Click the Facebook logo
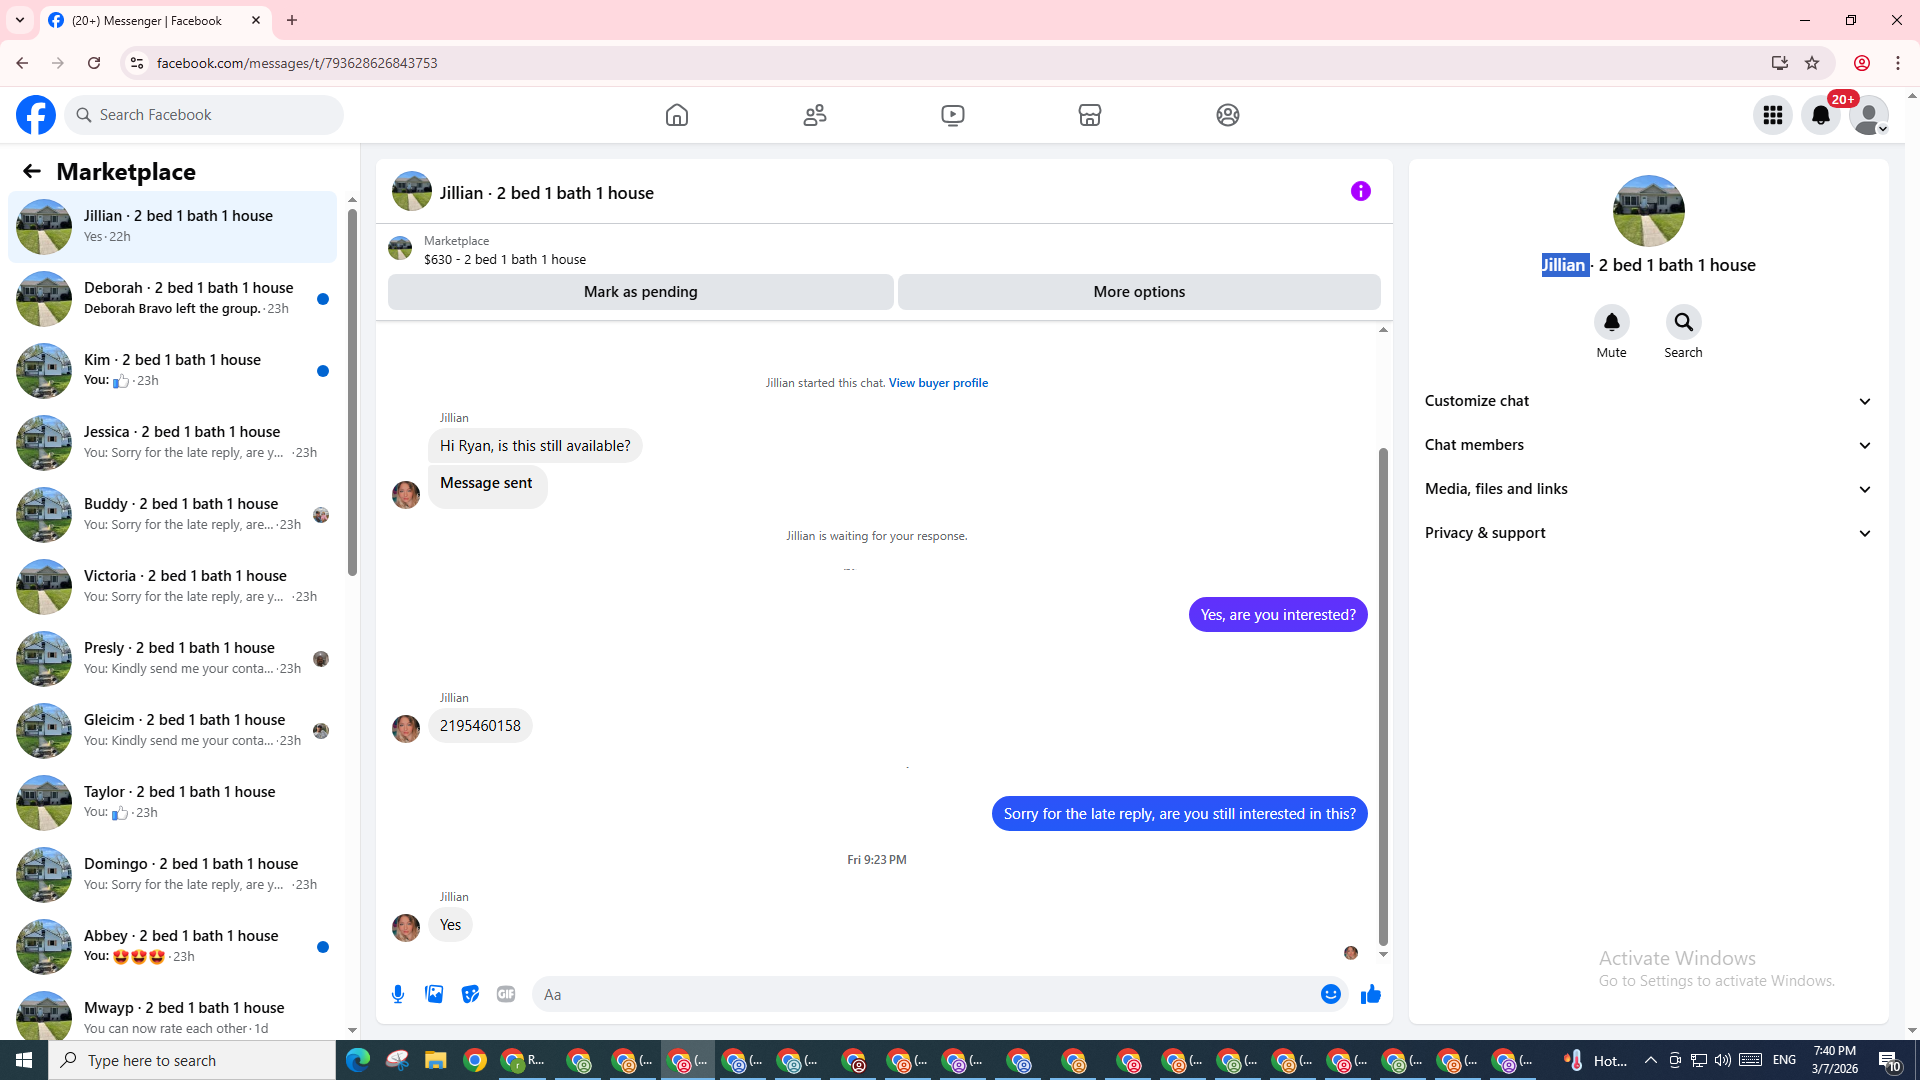Viewport: 1920px width, 1080px height. coord(36,115)
